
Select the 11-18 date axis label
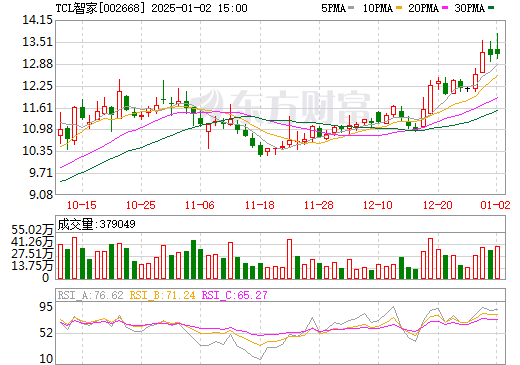[260, 205]
